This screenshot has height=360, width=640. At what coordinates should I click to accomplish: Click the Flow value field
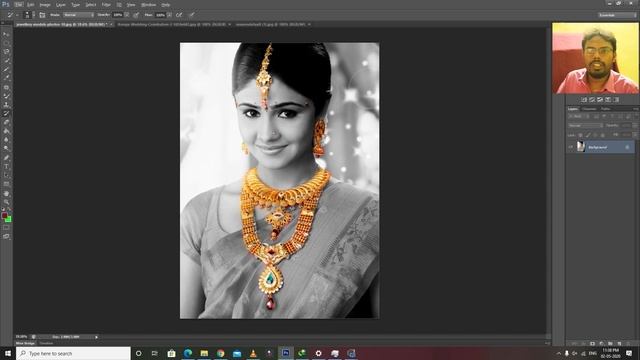160,15
